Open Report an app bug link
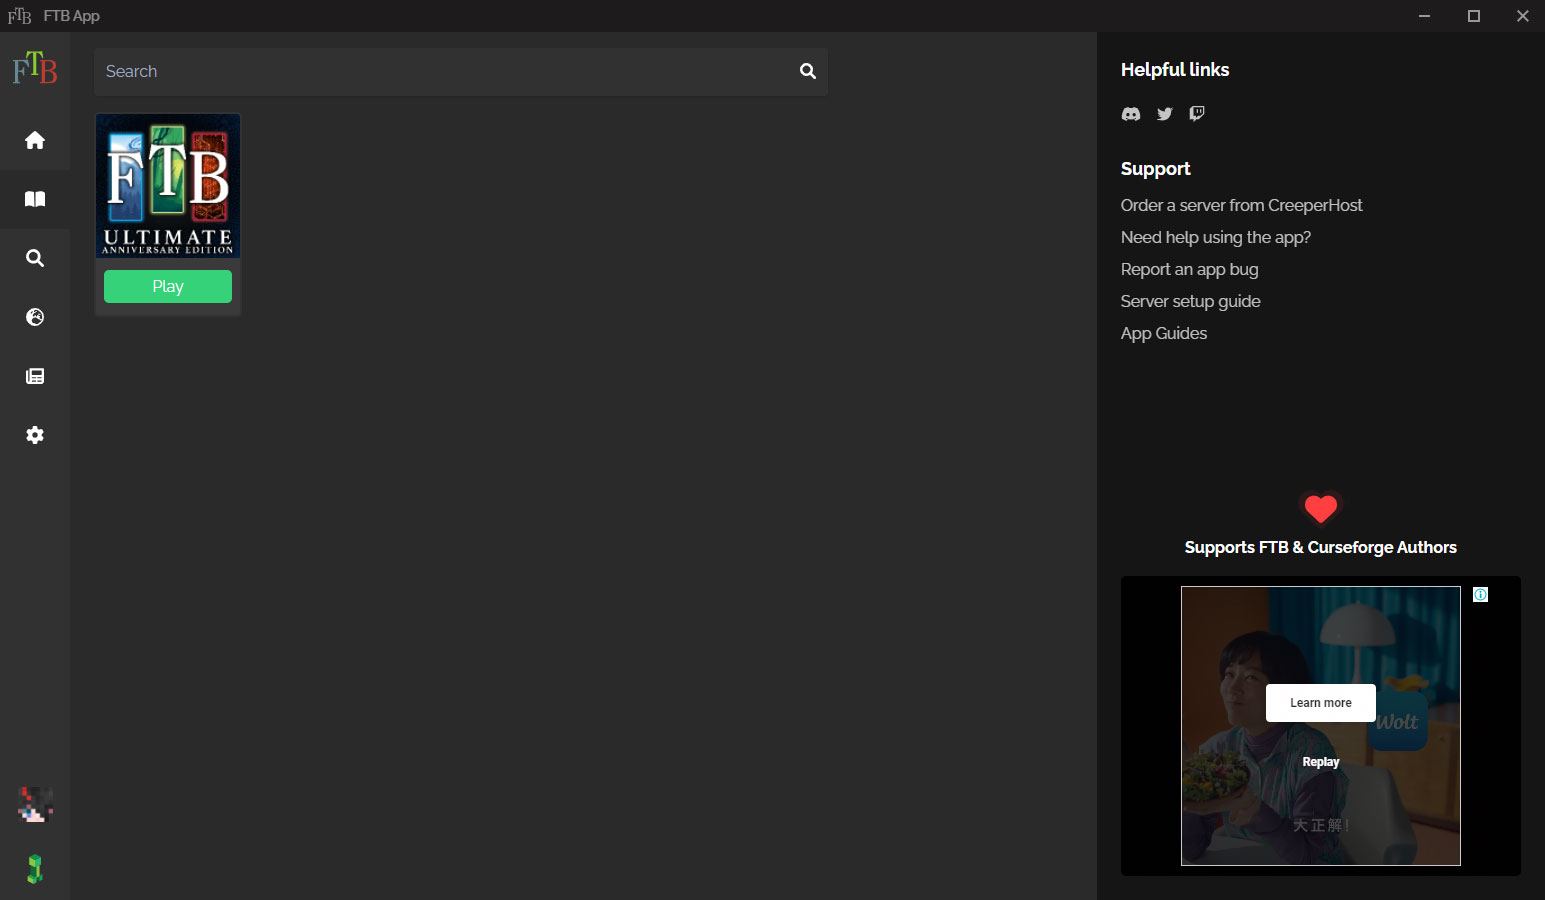 tap(1190, 269)
